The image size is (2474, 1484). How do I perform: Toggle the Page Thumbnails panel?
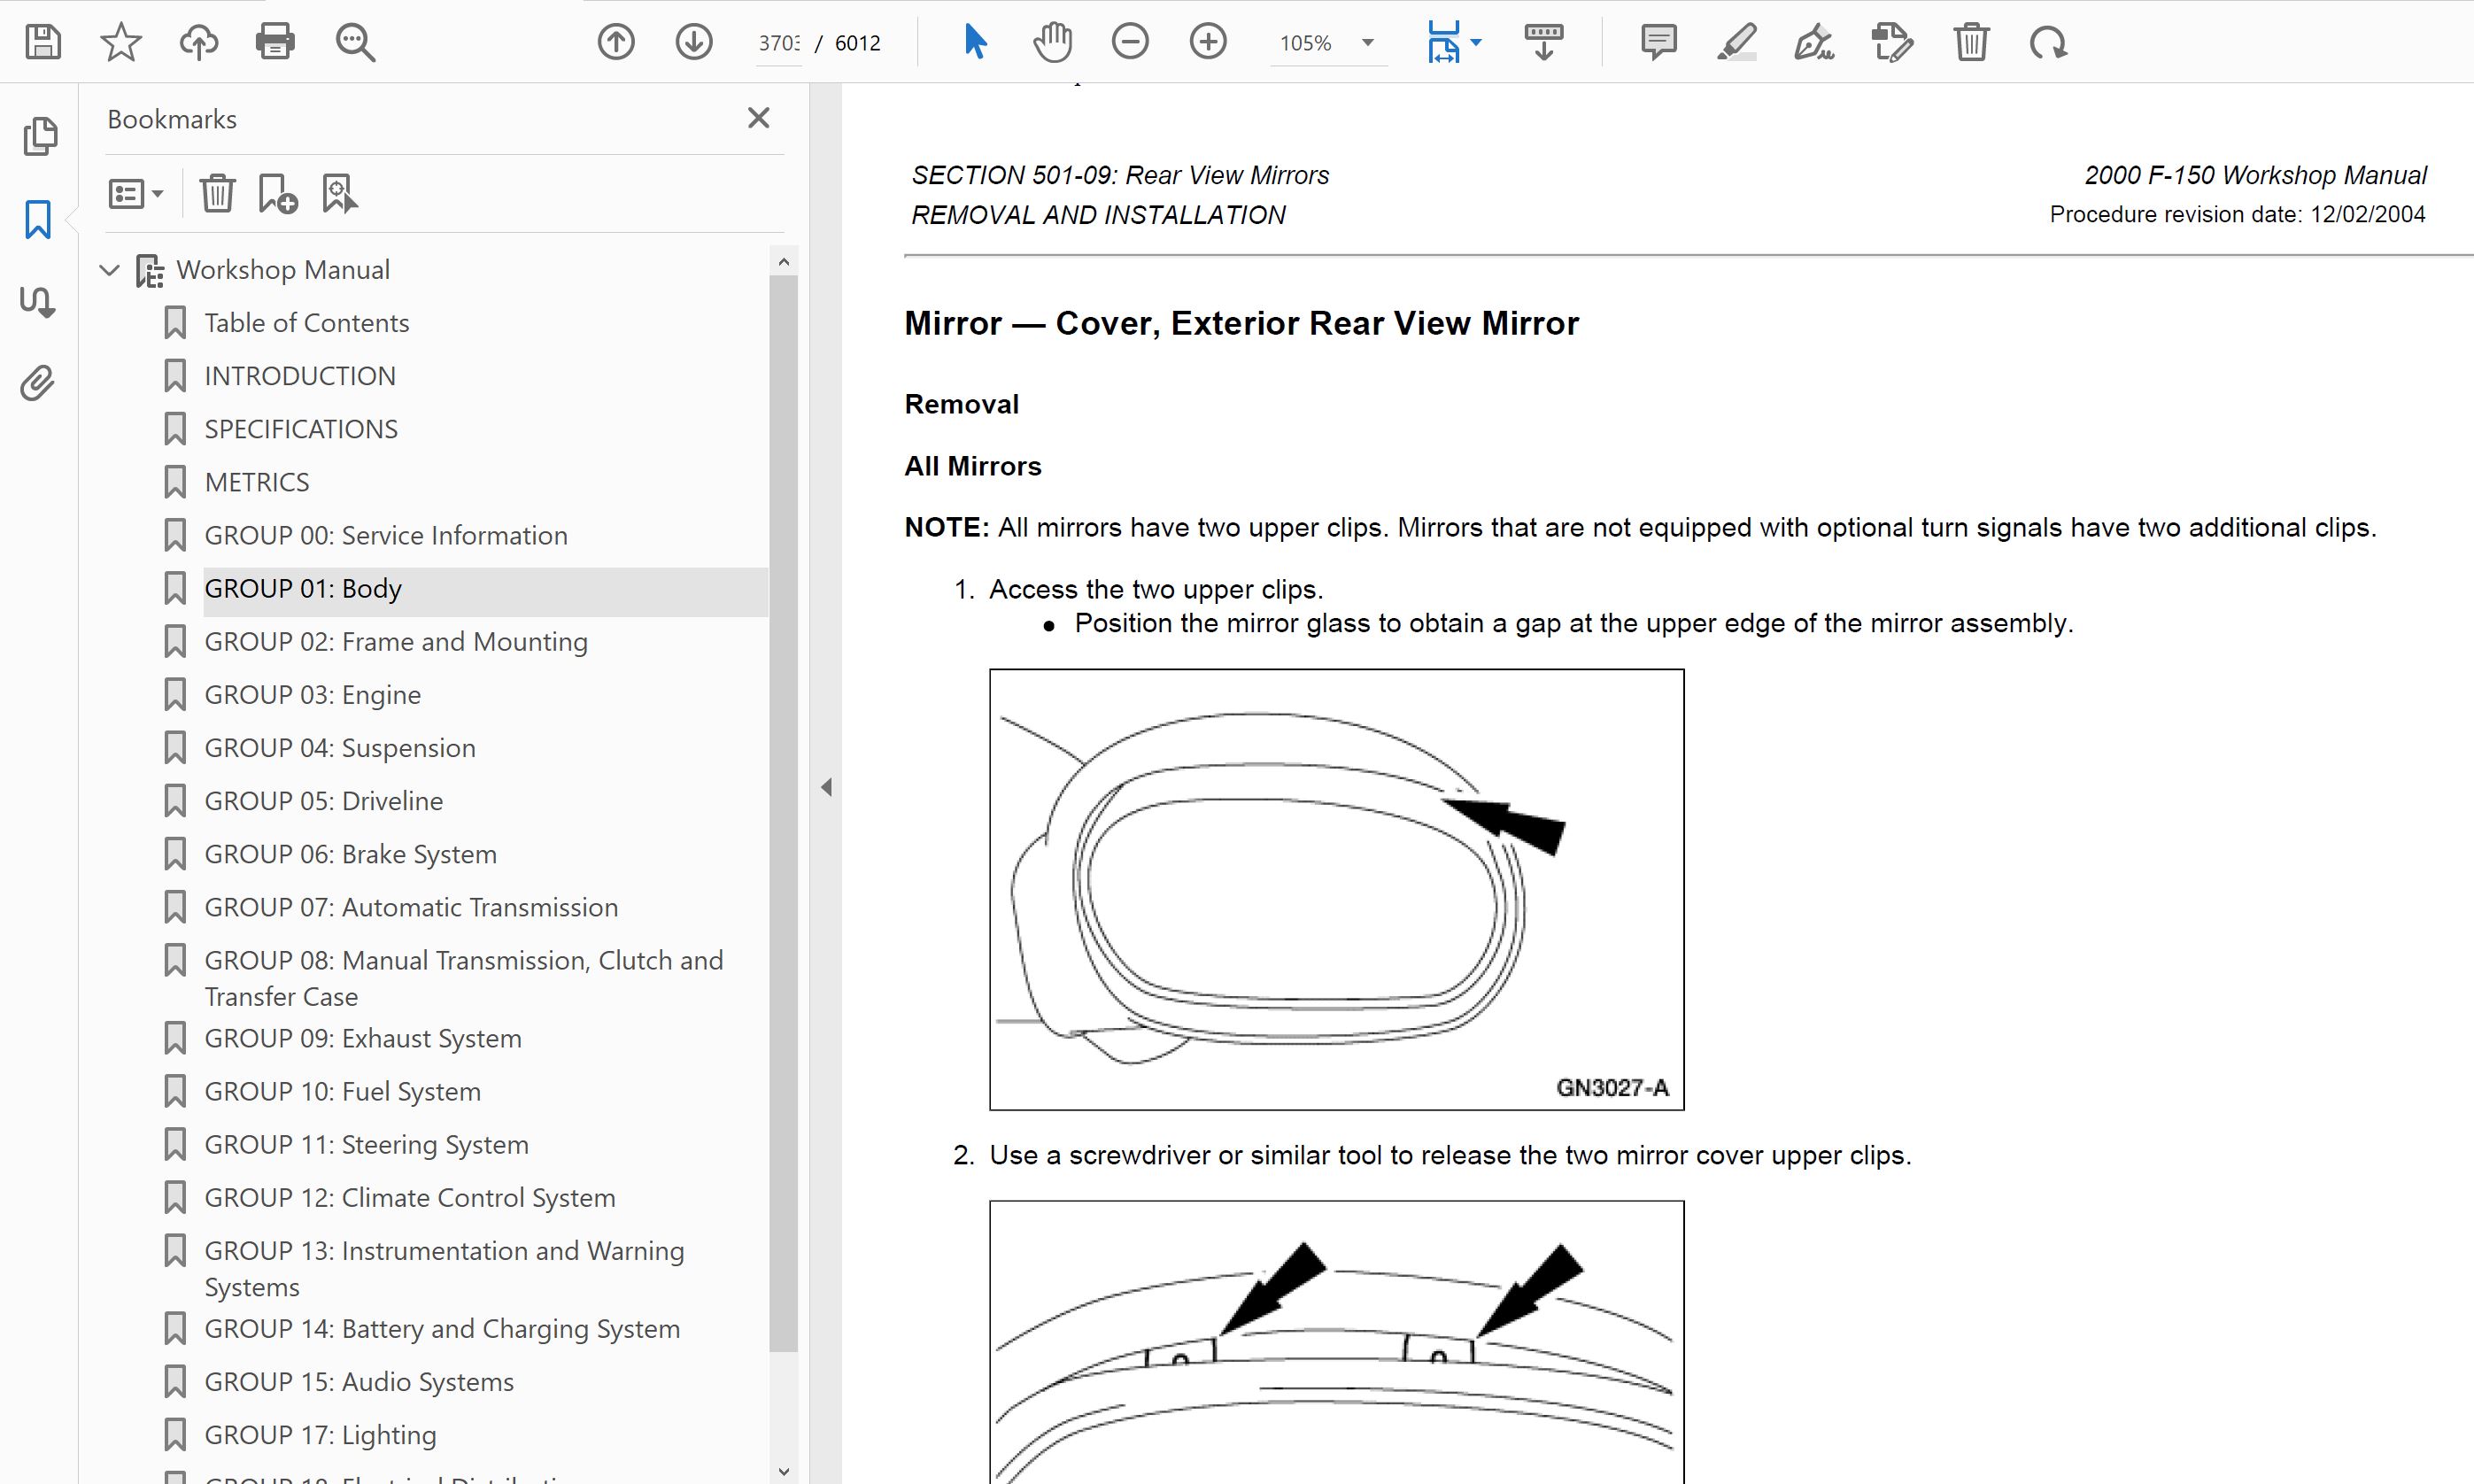pos(38,136)
